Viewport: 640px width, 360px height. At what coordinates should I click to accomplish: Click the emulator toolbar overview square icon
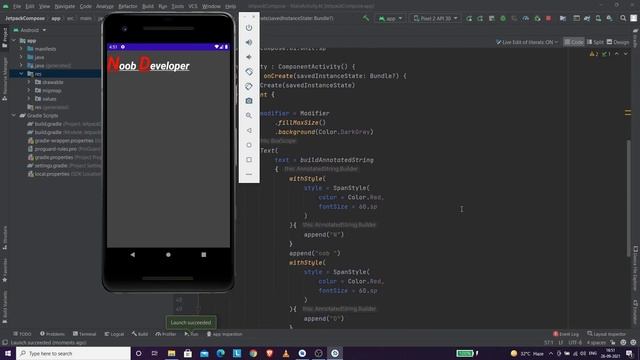(249, 160)
